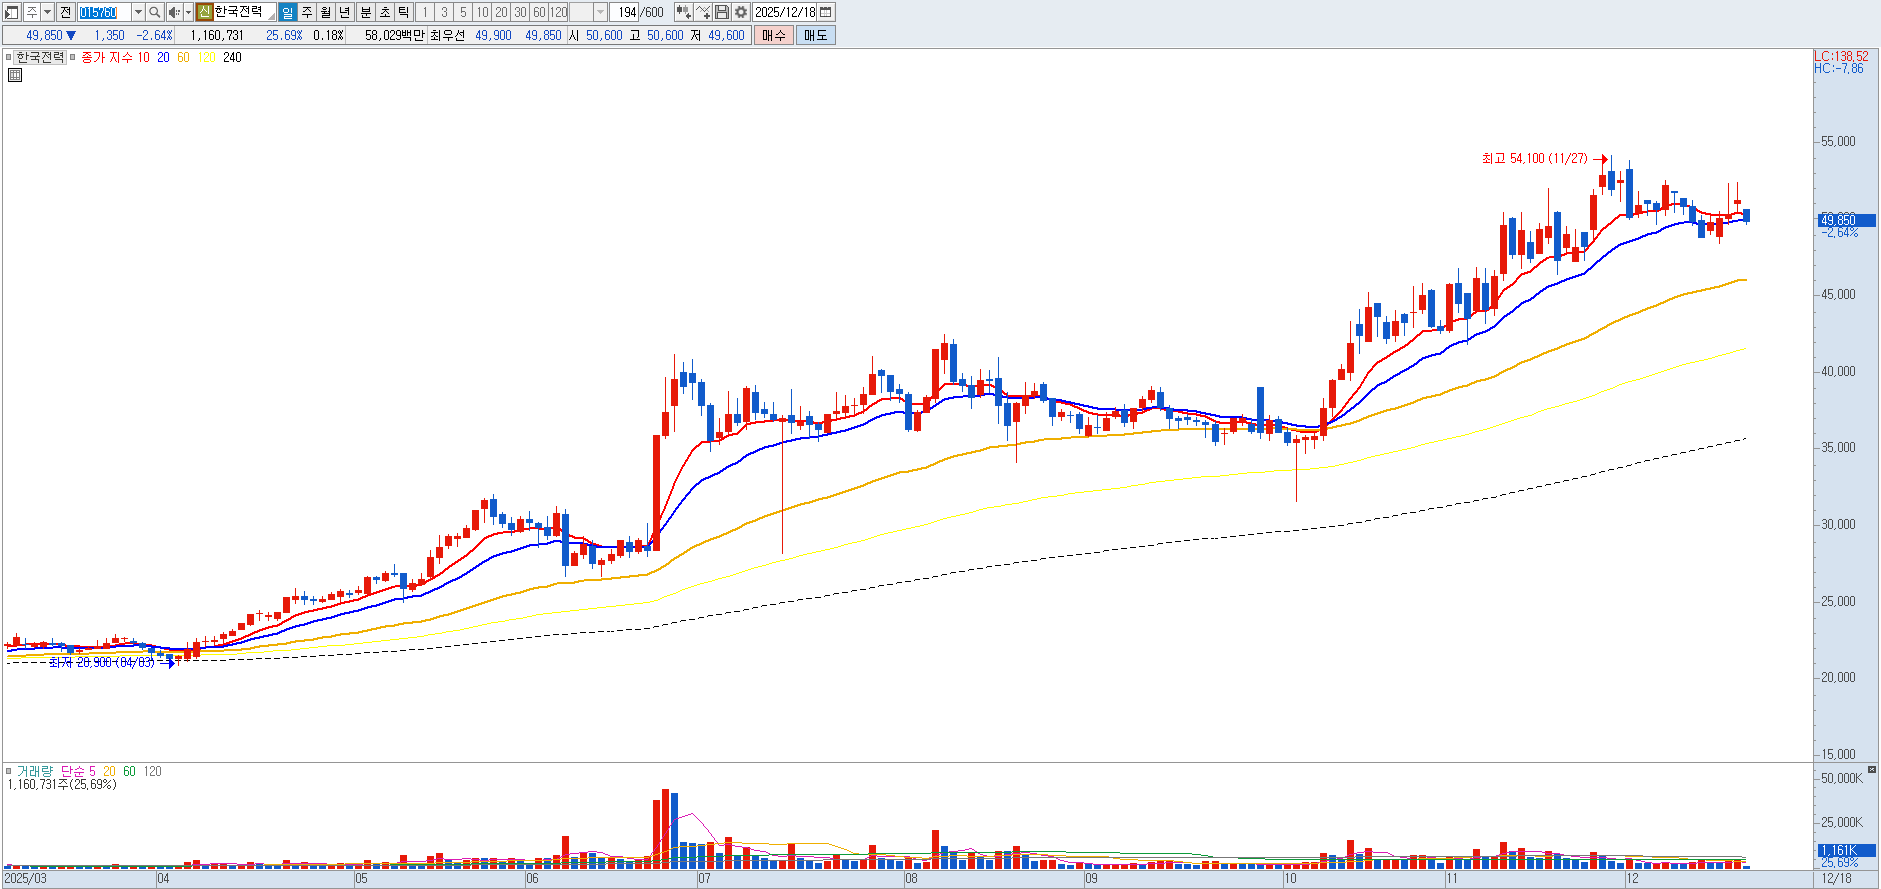Click the add candlestick chart icon

[683, 12]
